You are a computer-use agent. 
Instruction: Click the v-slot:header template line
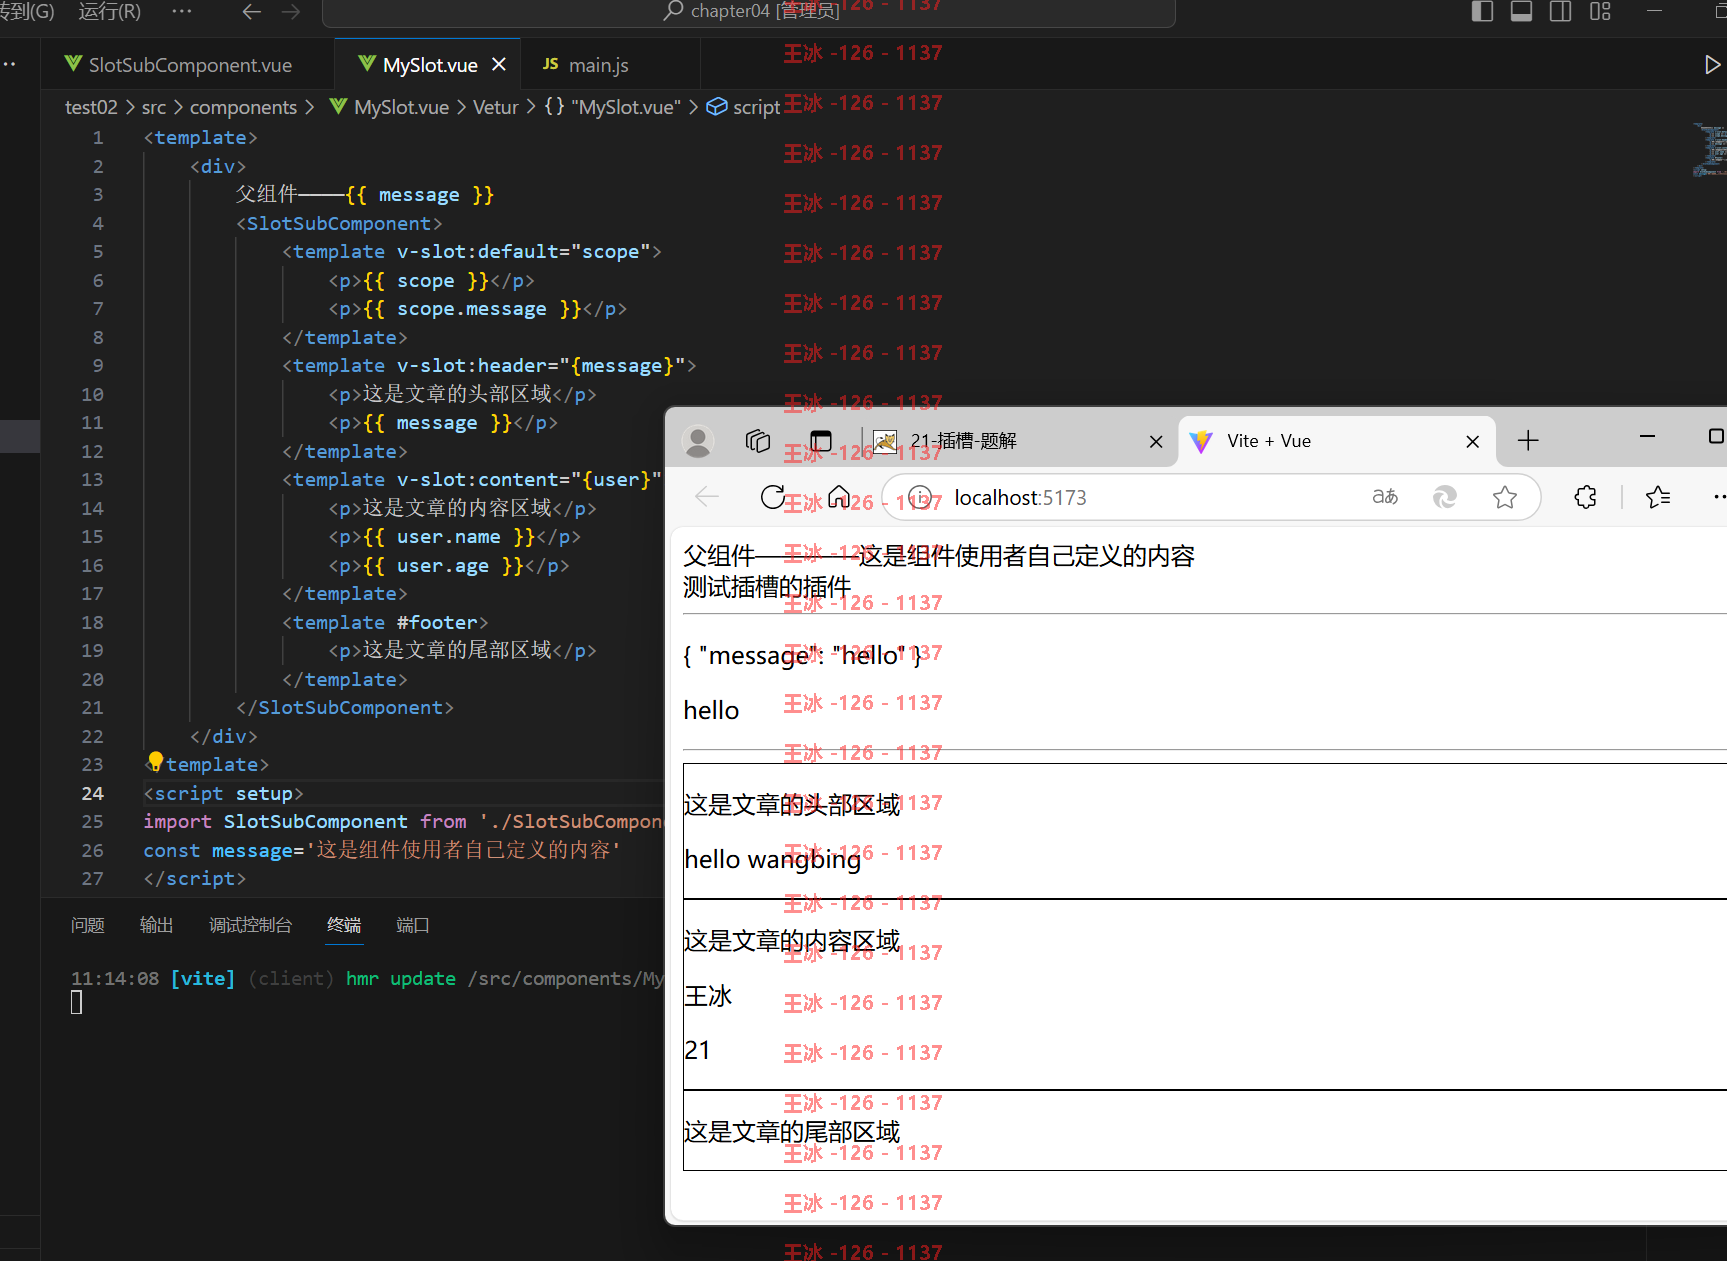pyautogui.click(x=489, y=366)
